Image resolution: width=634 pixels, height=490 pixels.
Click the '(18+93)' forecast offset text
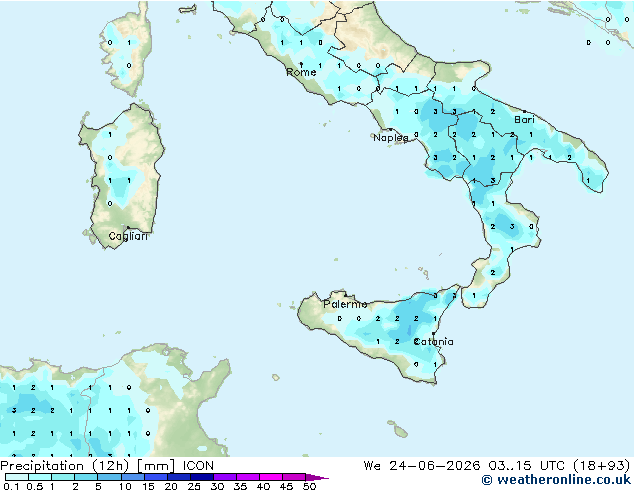point(600,466)
